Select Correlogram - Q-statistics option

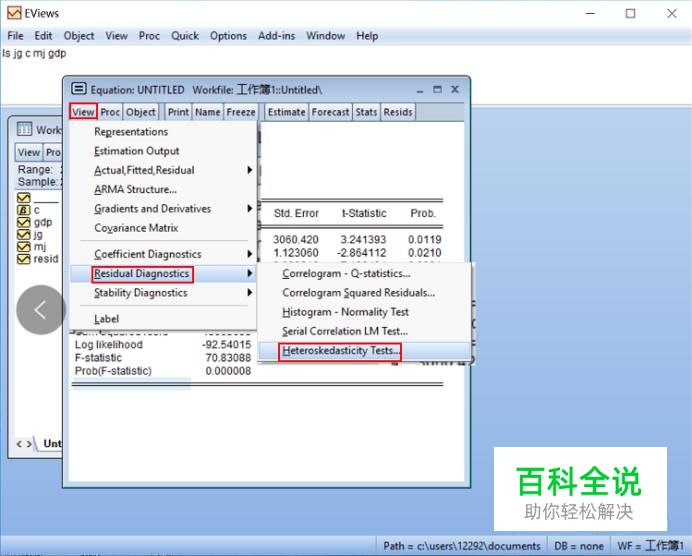pos(346,273)
